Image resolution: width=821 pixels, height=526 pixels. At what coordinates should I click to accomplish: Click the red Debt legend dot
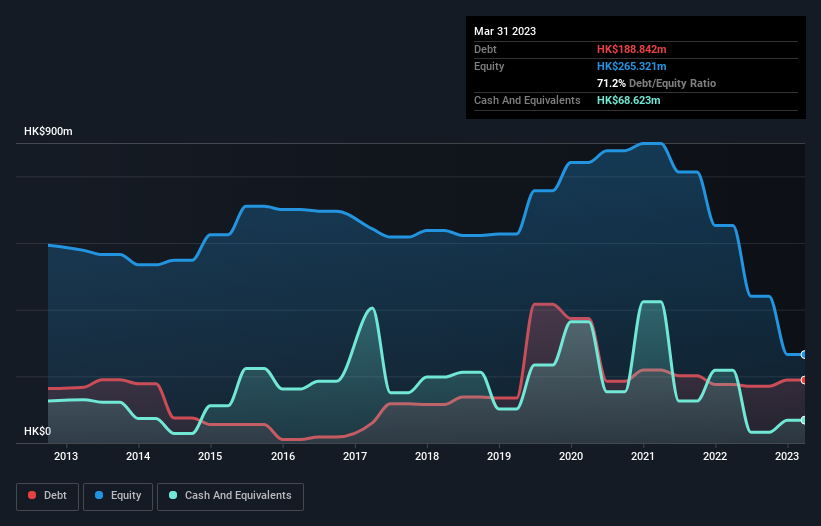pyautogui.click(x=32, y=495)
